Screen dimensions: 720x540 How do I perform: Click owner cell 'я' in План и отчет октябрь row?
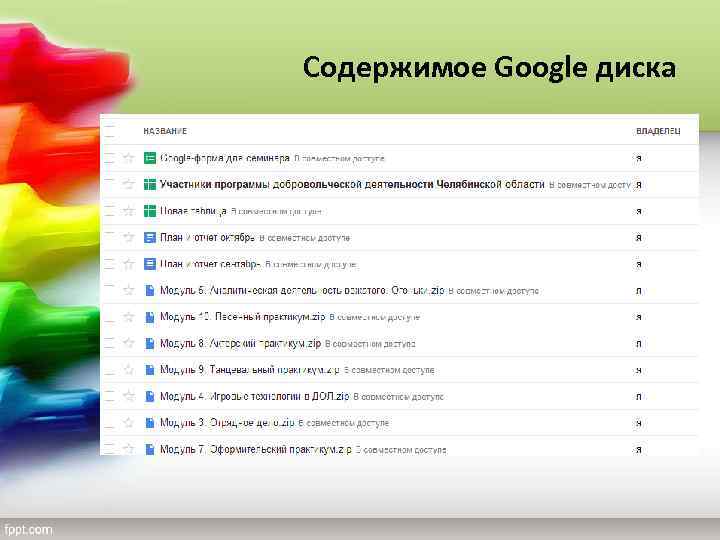tap(639, 238)
